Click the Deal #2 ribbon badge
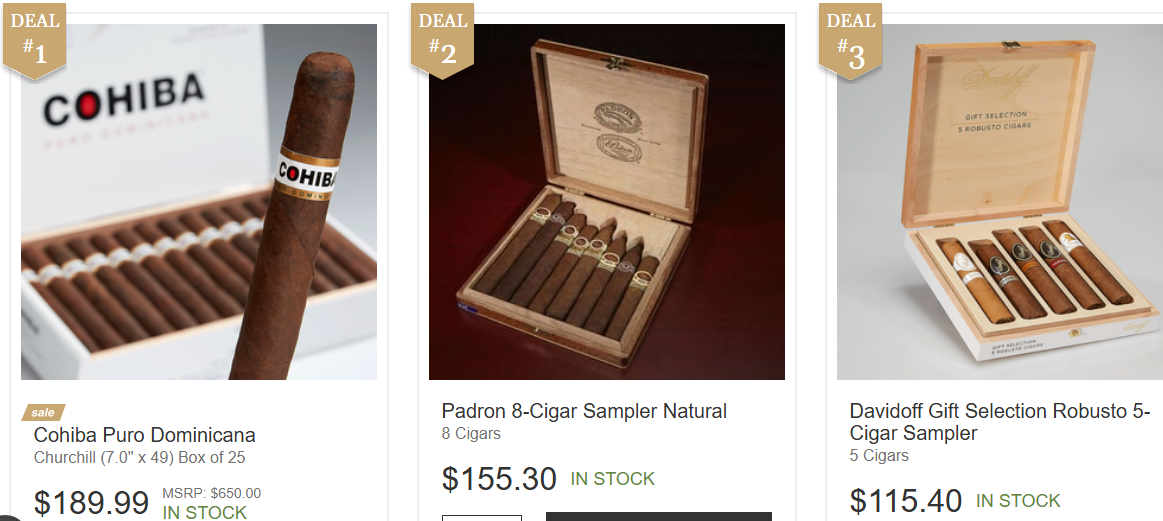 [x=442, y=39]
